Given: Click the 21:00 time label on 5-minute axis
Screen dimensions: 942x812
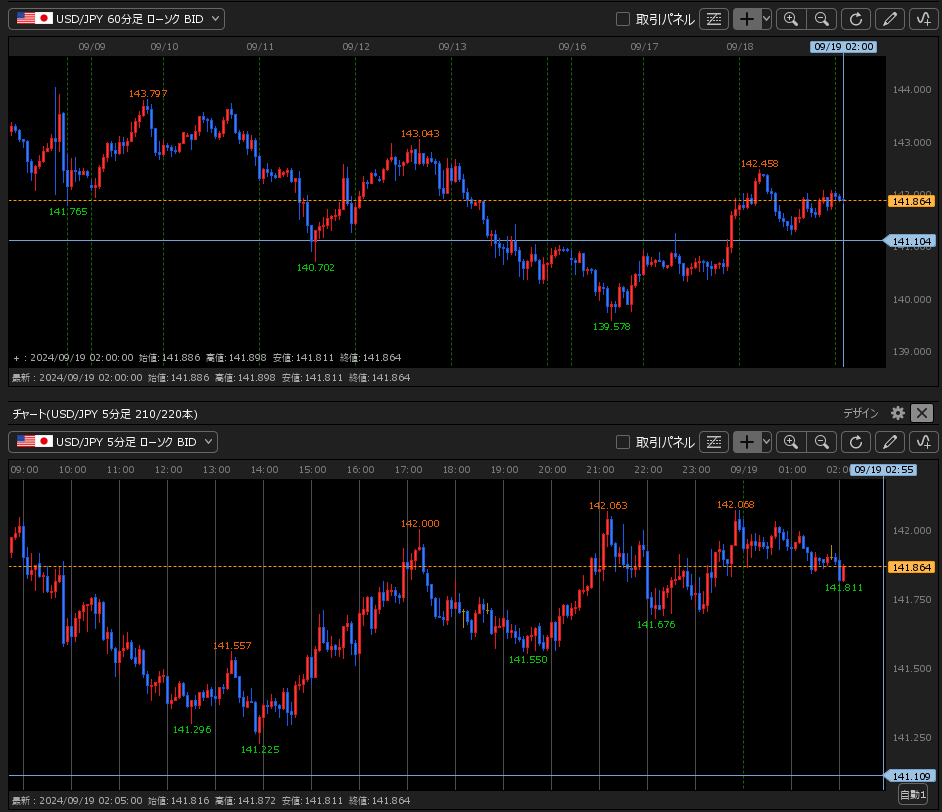Looking at the screenshot, I should coord(600,470).
